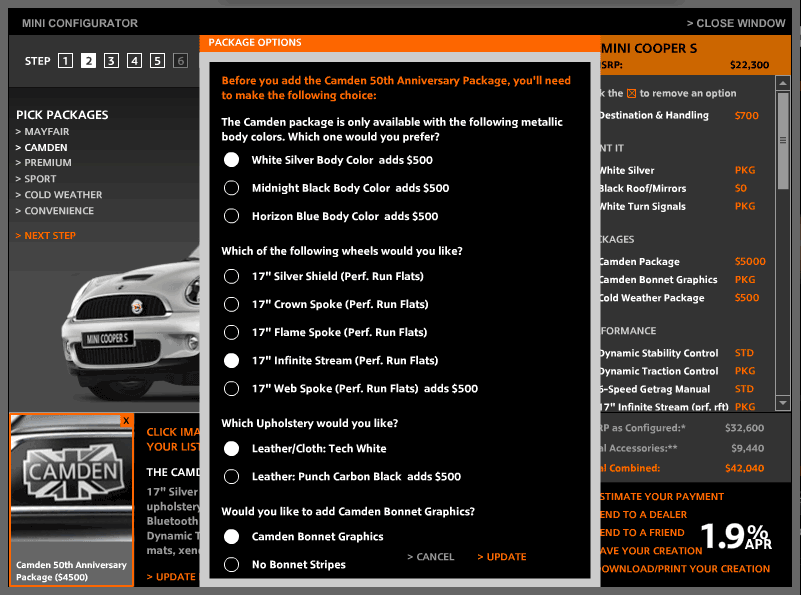Select Camden Bonnet Graphics option

pyautogui.click(x=231, y=536)
